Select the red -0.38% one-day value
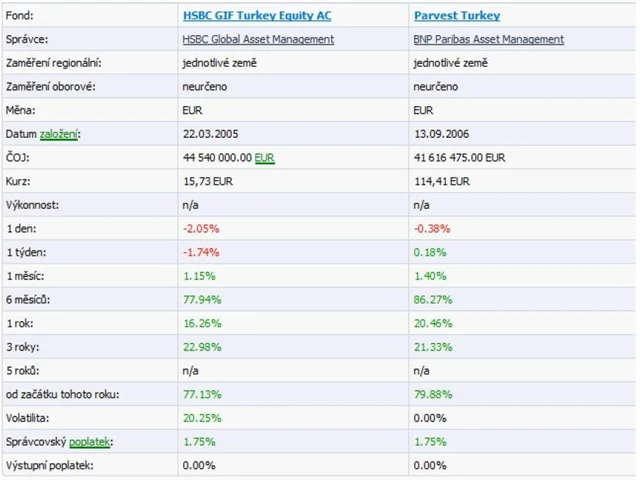The width and height of the screenshot is (640, 480). 431,228
